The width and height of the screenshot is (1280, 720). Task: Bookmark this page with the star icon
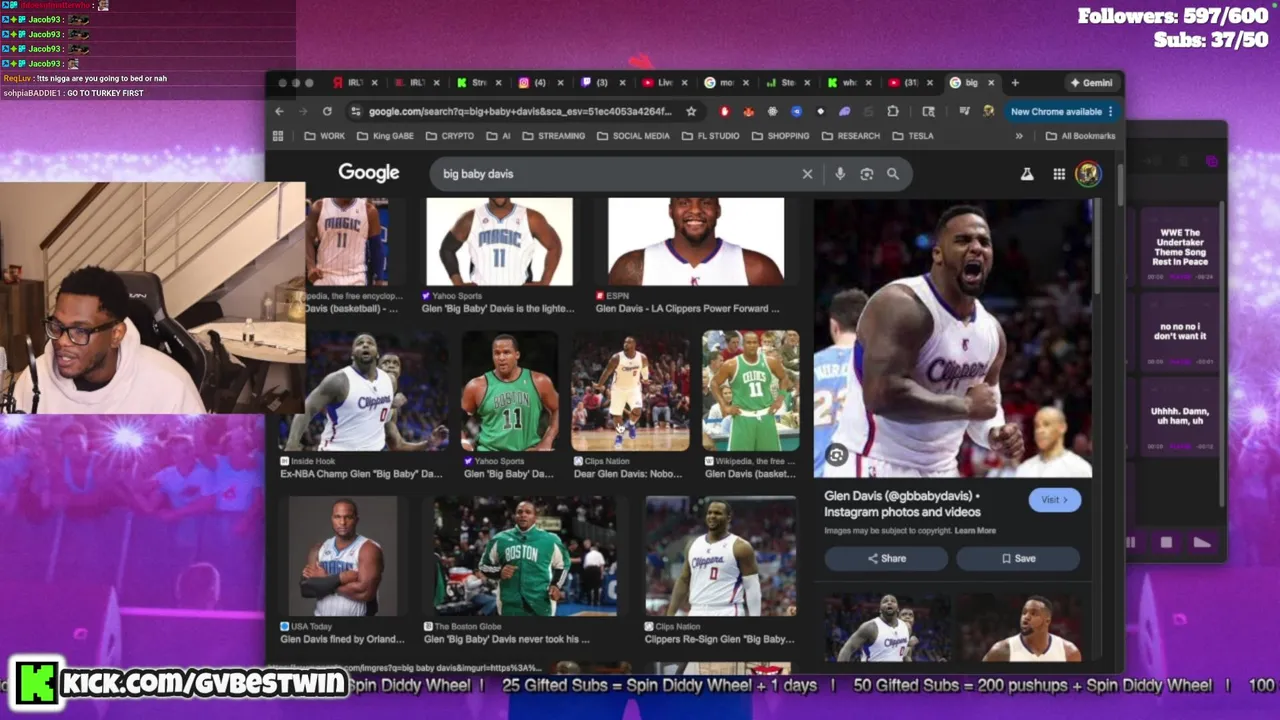point(691,111)
